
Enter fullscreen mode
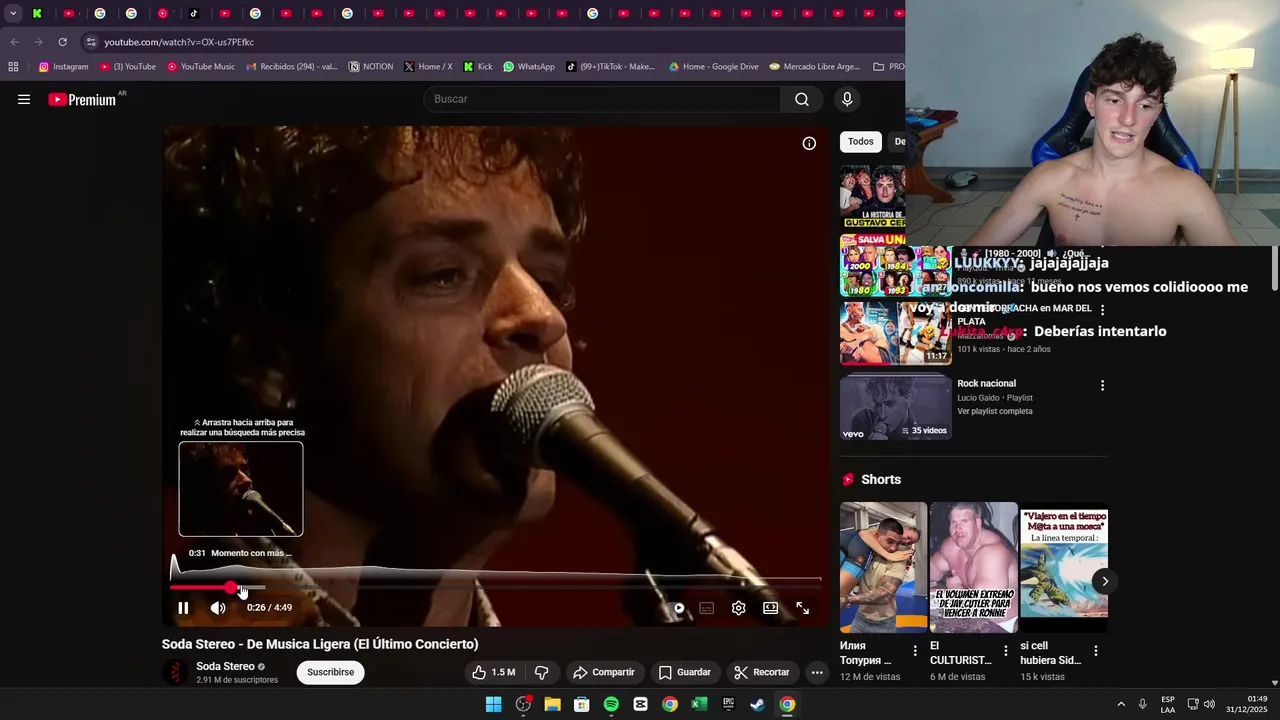[802, 608]
